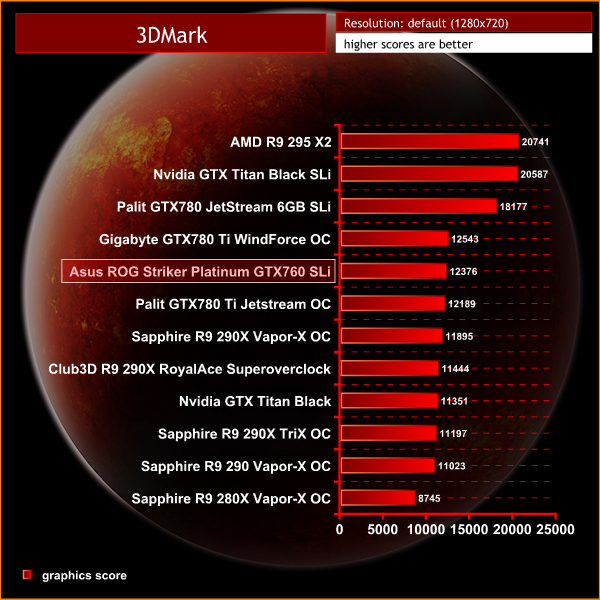Click the 'graphics score' legend text

pyautogui.click(x=84, y=576)
